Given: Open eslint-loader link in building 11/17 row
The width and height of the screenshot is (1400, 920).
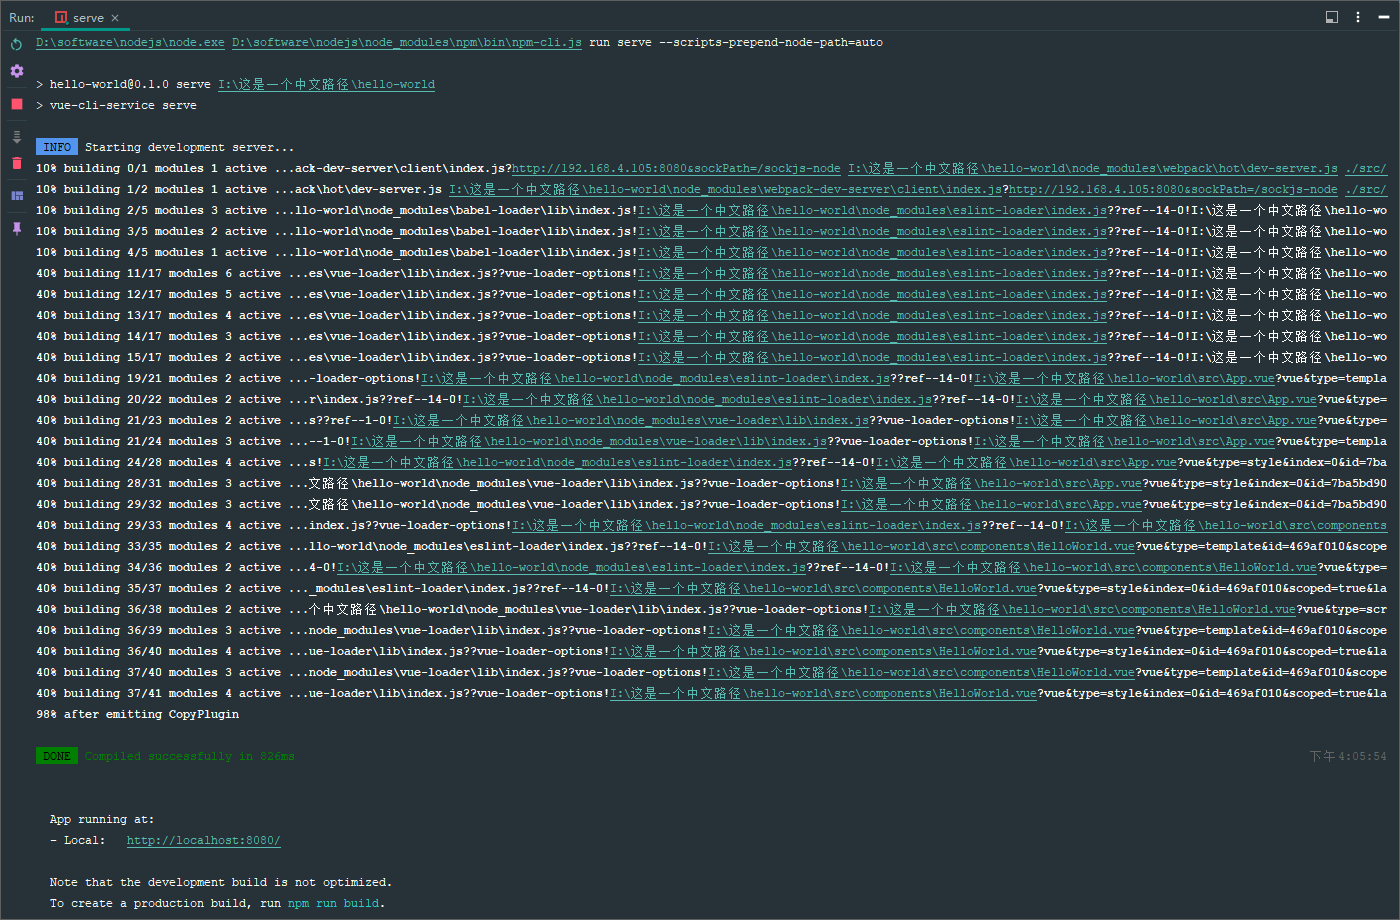Looking at the screenshot, I should 872,274.
